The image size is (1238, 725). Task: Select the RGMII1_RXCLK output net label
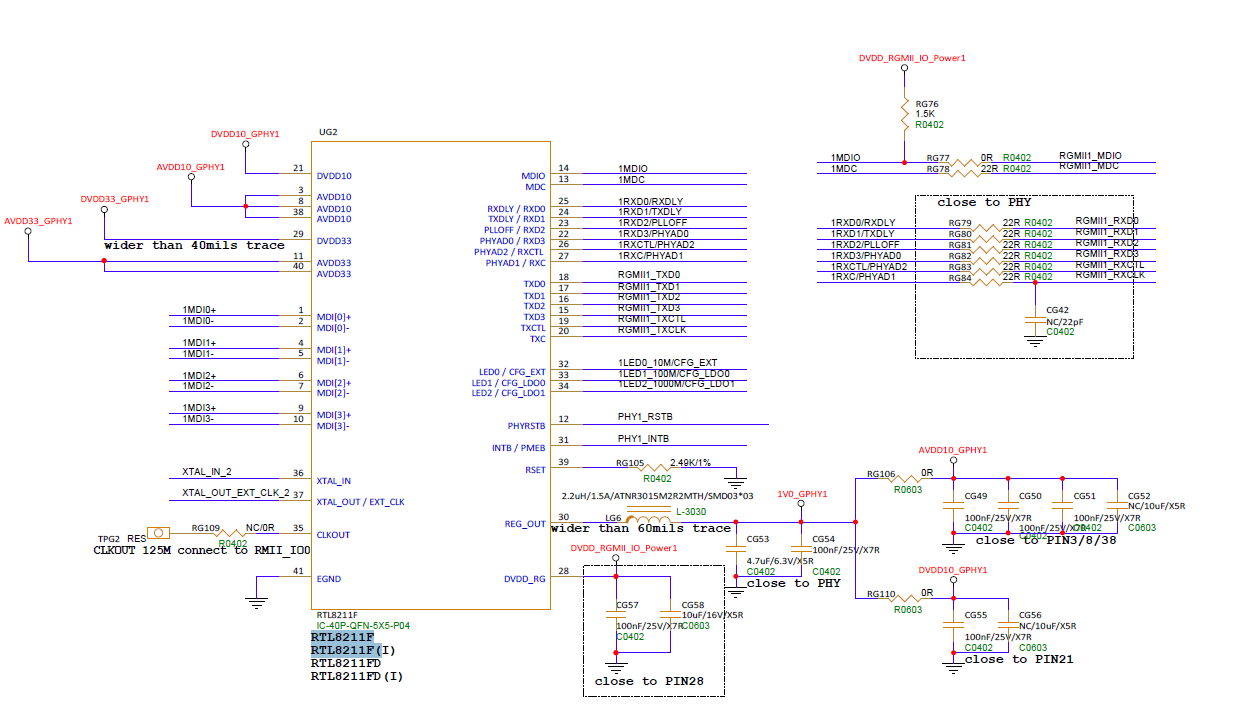point(1110,275)
